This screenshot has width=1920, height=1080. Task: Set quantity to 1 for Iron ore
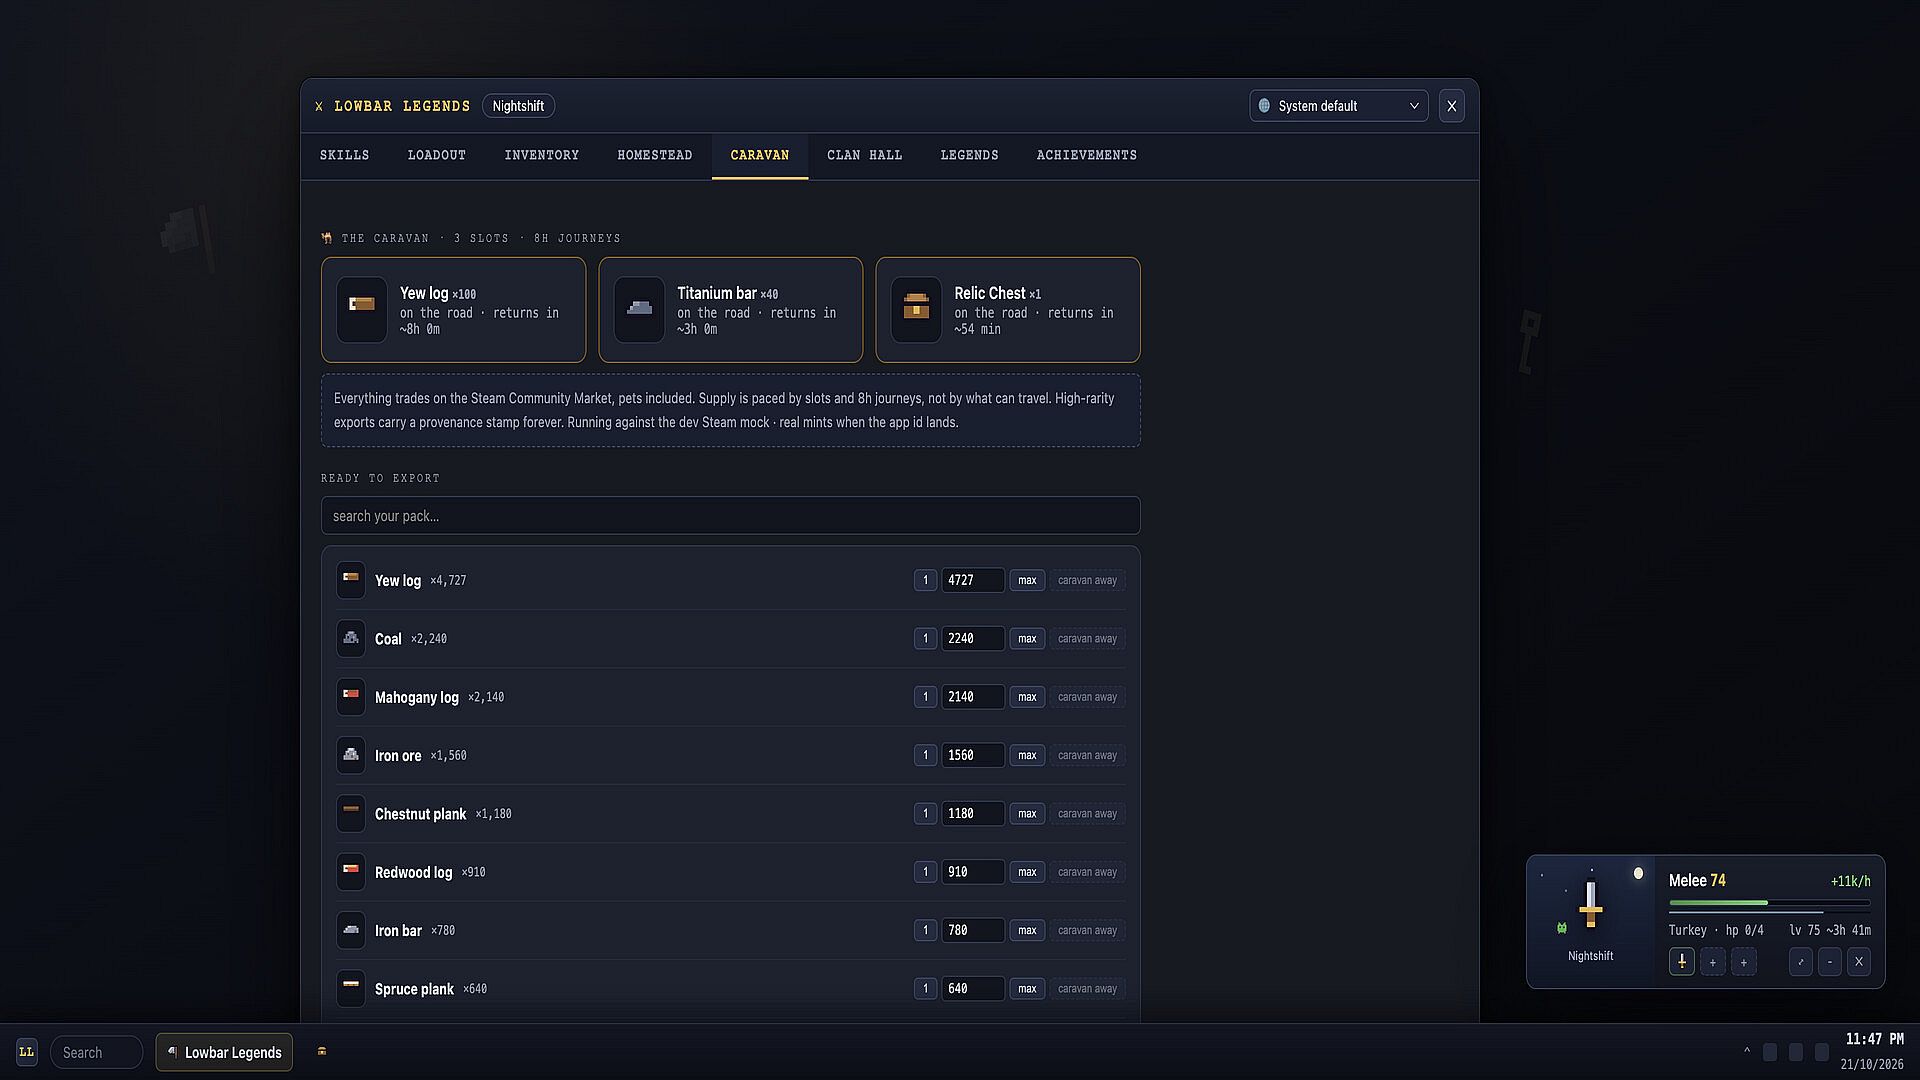pyautogui.click(x=925, y=755)
